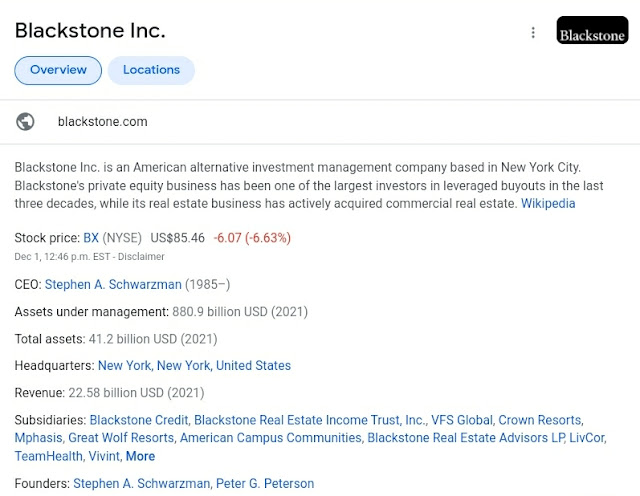Click the Blackstone logo thumbnail
The height and width of the screenshot is (496, 640).
(x=592, y=31)
